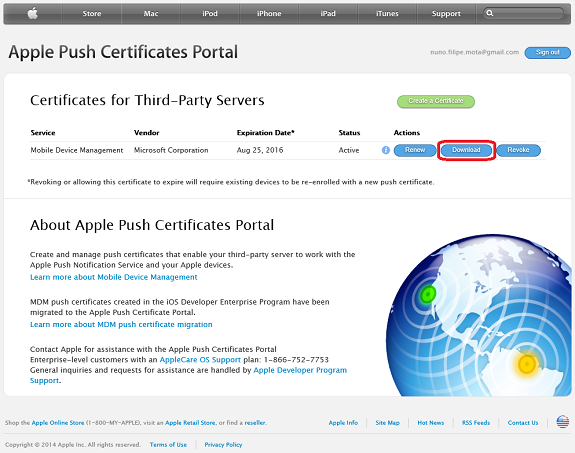Open the Apple Retail Store link
Image resolution: width=575 pixels, height=453 pixels.
(x=190, y=423)
